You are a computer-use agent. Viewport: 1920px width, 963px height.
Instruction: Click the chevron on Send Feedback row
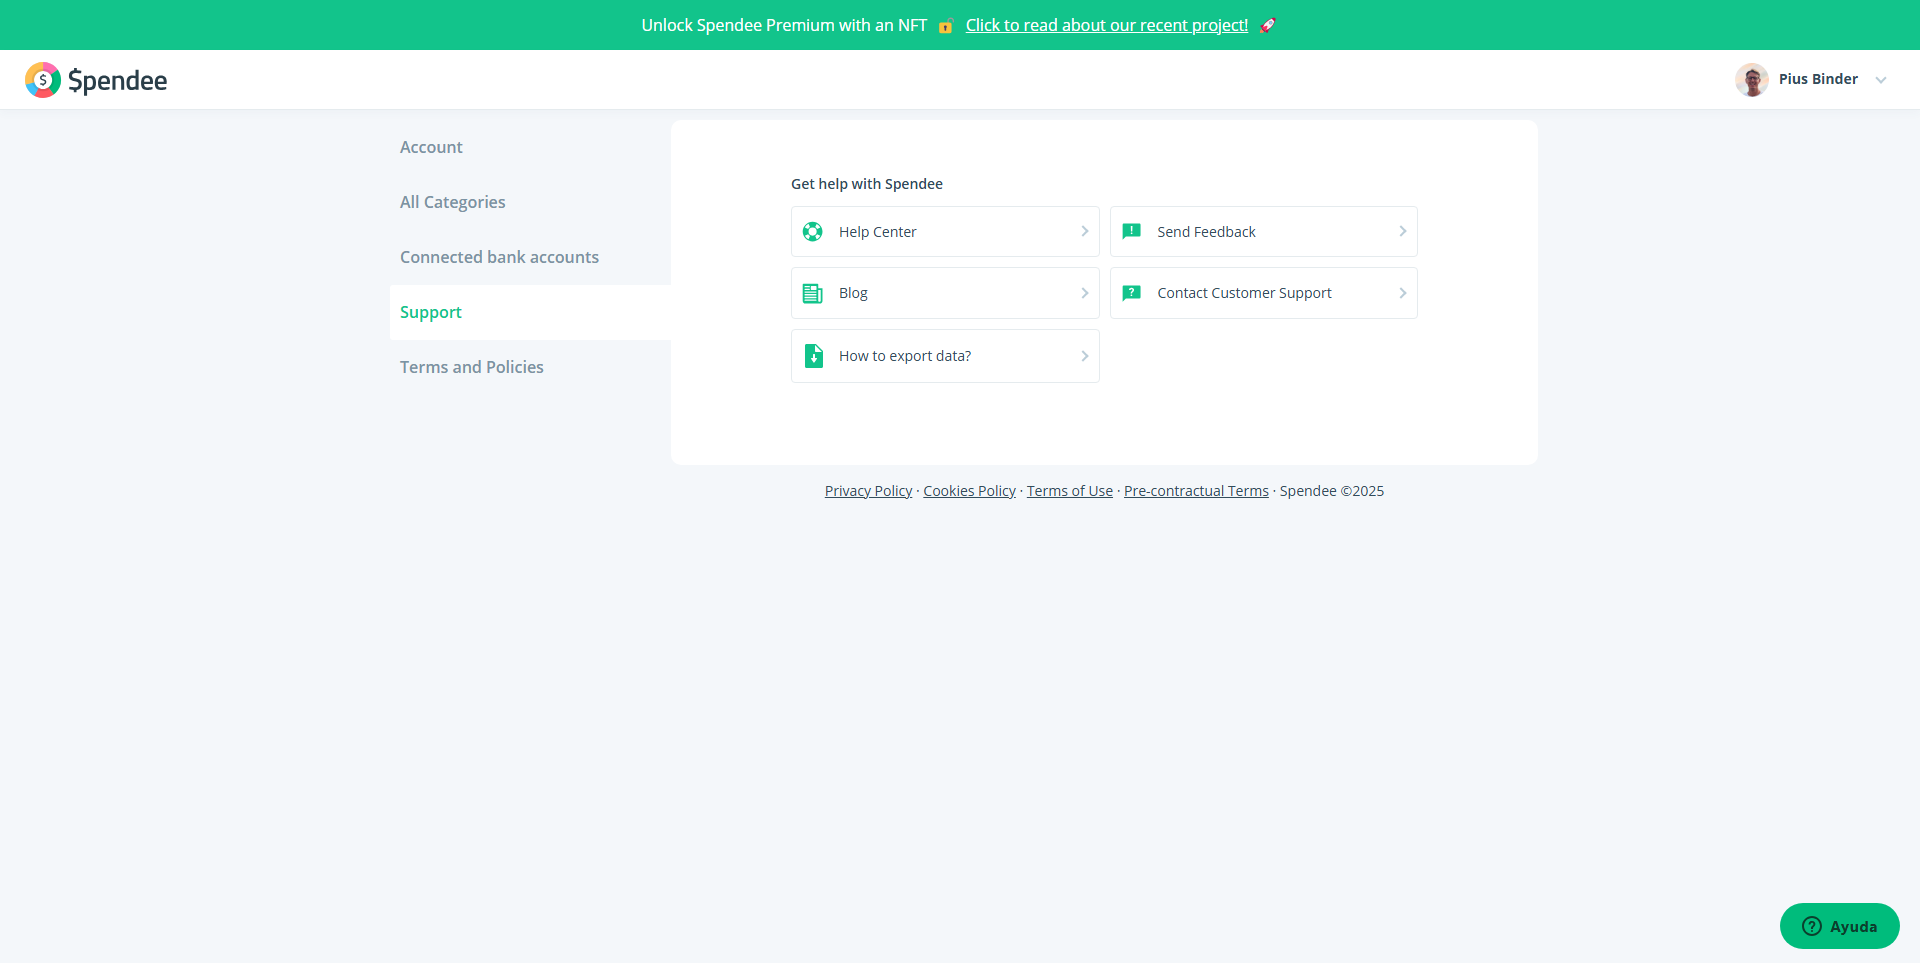[1402, 232]
